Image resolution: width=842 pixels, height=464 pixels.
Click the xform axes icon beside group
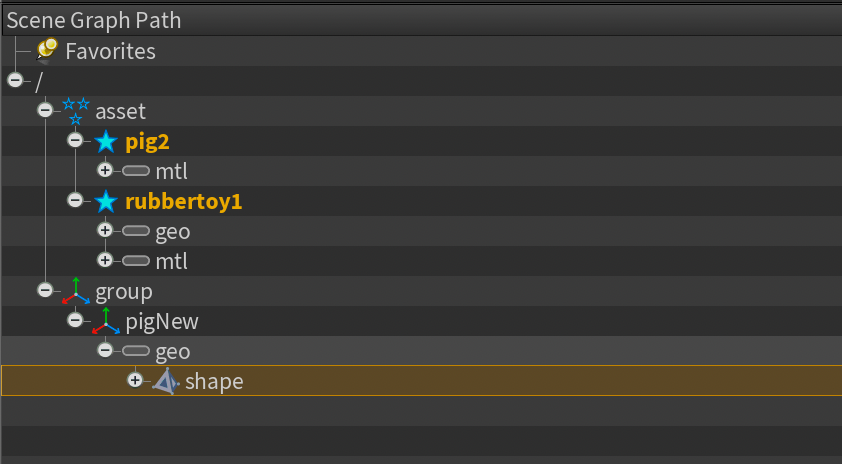(76, 292)
